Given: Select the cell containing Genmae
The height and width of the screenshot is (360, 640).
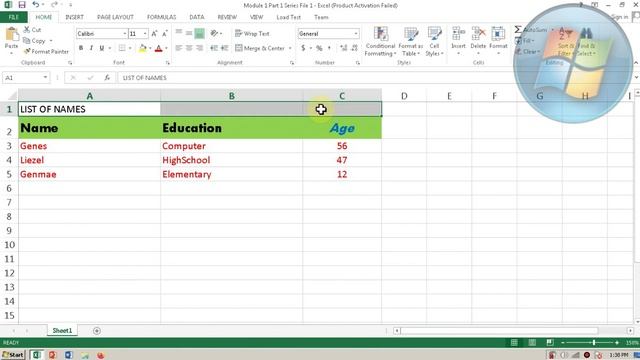Looking at the screenshot, I should click(x=89, y=174).
